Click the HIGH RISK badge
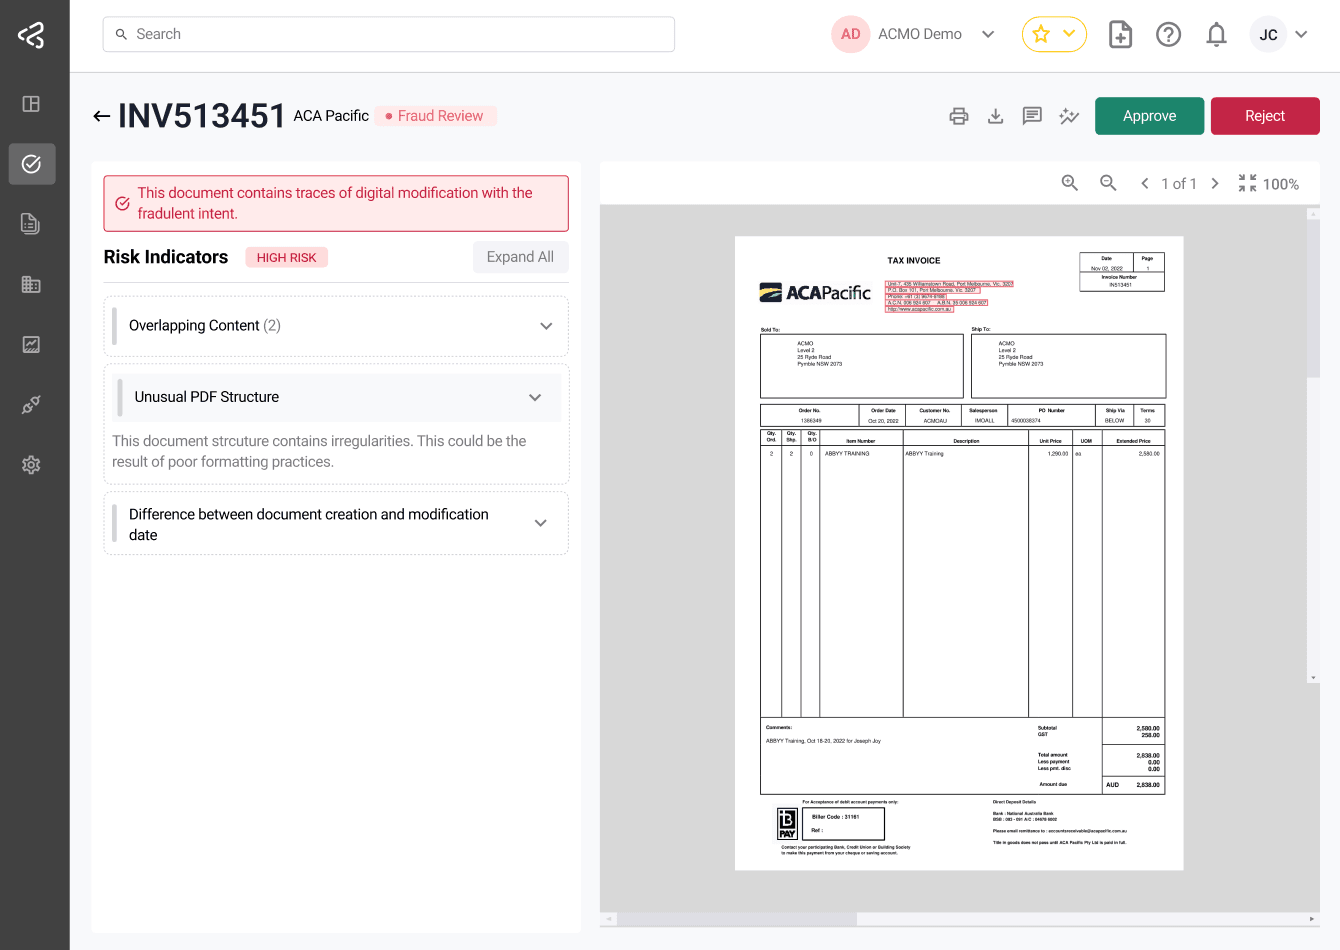The height and width of the screenshot is (950, 1340). 286,257
